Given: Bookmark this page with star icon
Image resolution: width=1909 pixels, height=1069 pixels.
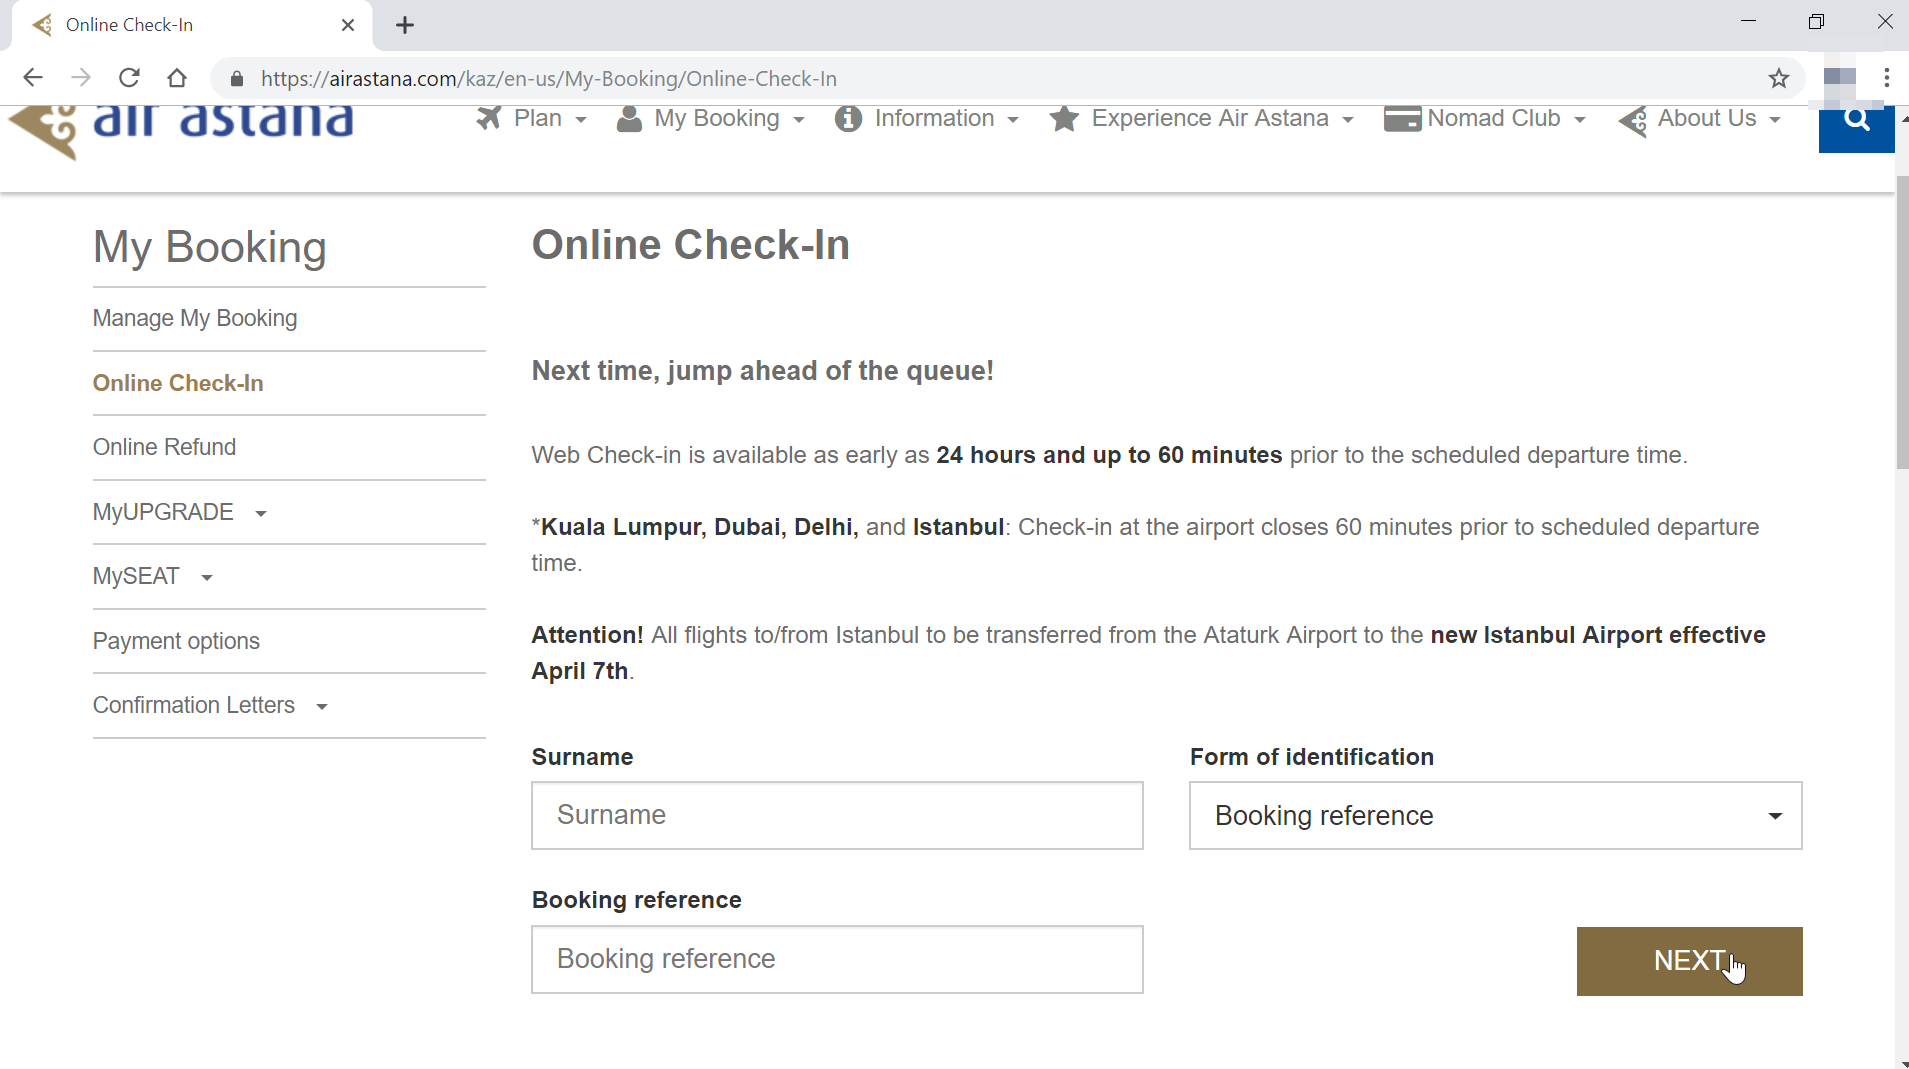Looking at the screenshot, I should click(x=1779, y=78).
